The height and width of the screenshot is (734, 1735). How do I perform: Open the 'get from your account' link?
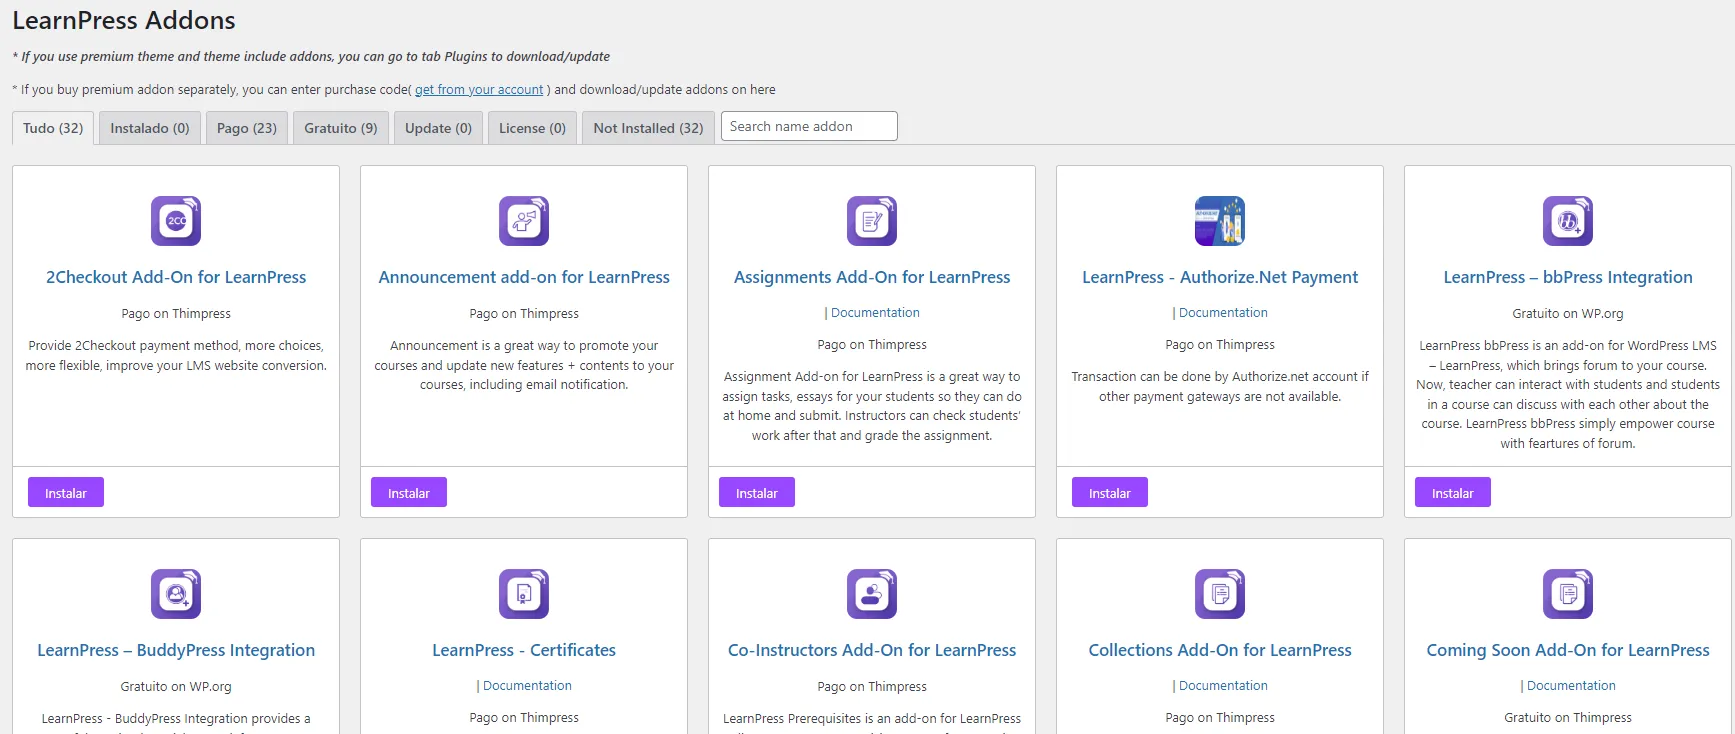479,90
